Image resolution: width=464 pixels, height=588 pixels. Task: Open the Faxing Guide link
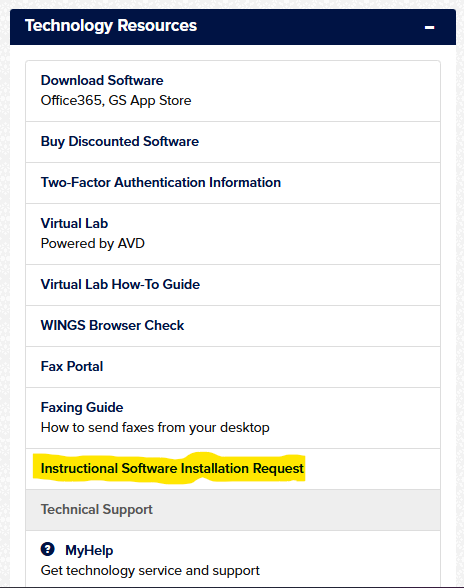tap(82, 407)
